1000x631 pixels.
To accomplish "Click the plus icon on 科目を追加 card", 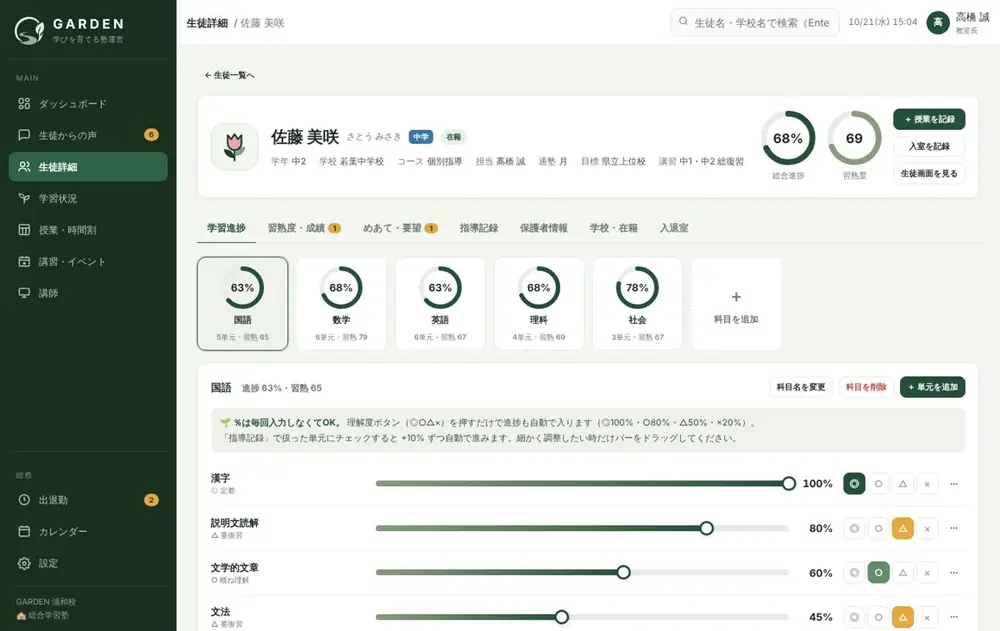I will (x=736, y=297).
